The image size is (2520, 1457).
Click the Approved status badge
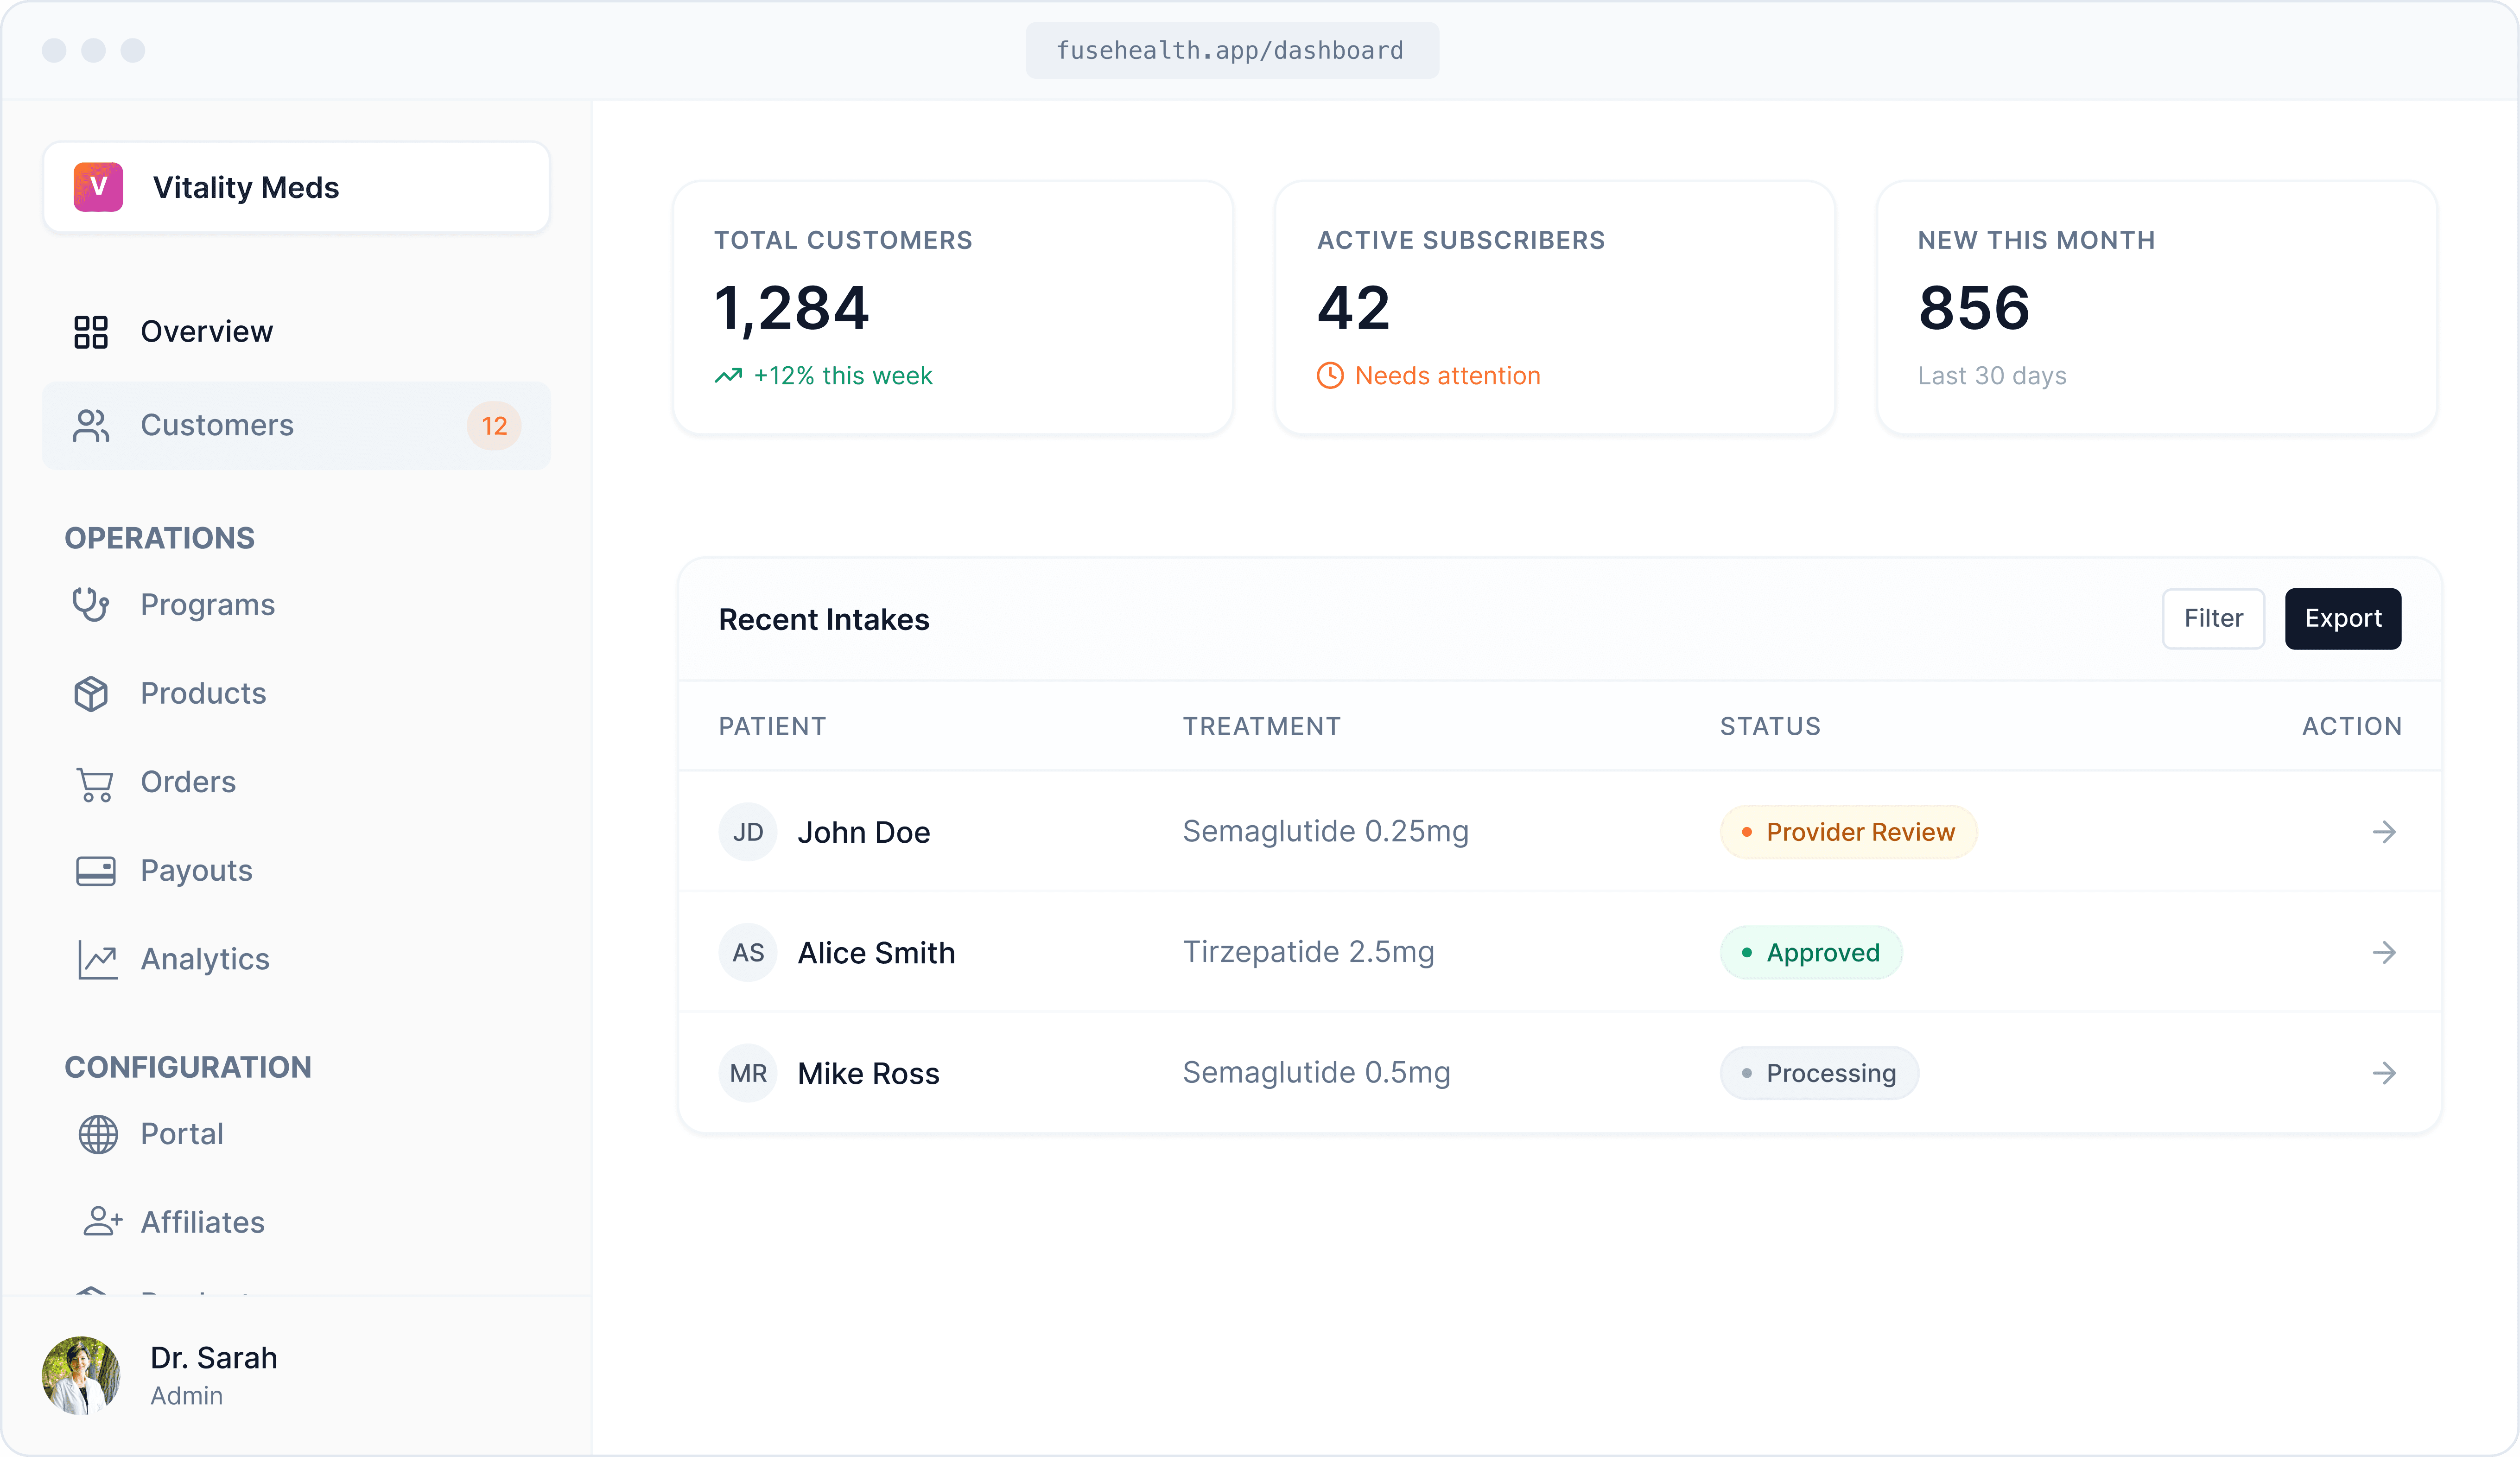click(x=1810, y=952)
